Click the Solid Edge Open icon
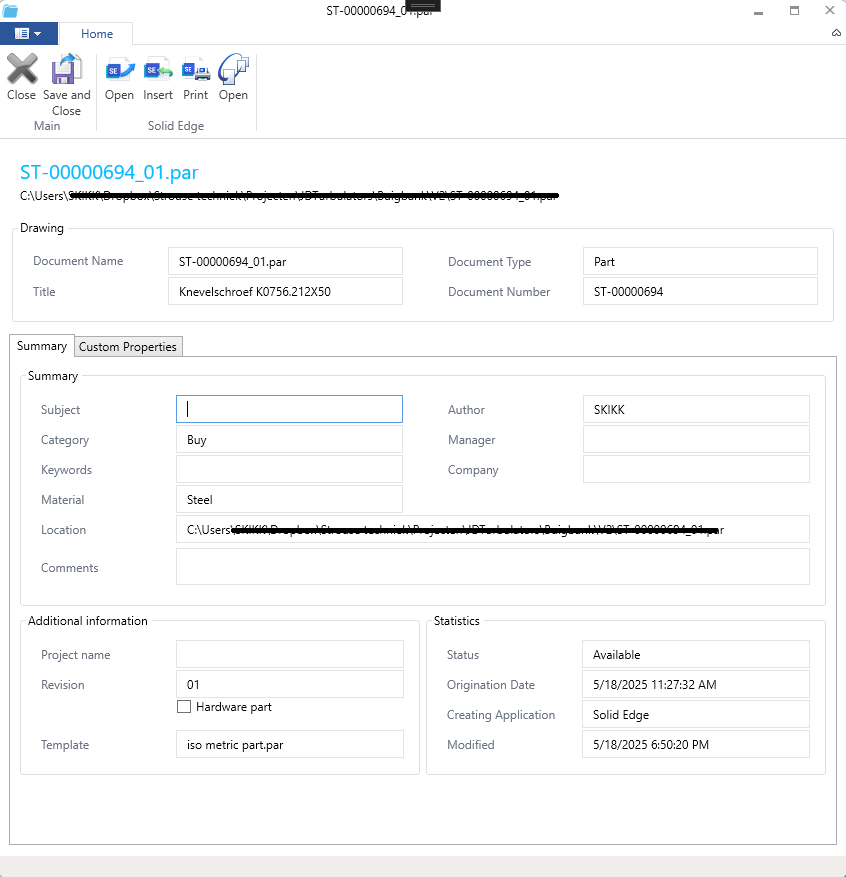Viewport: 846px width, 877px height. (x=119, y=72)
